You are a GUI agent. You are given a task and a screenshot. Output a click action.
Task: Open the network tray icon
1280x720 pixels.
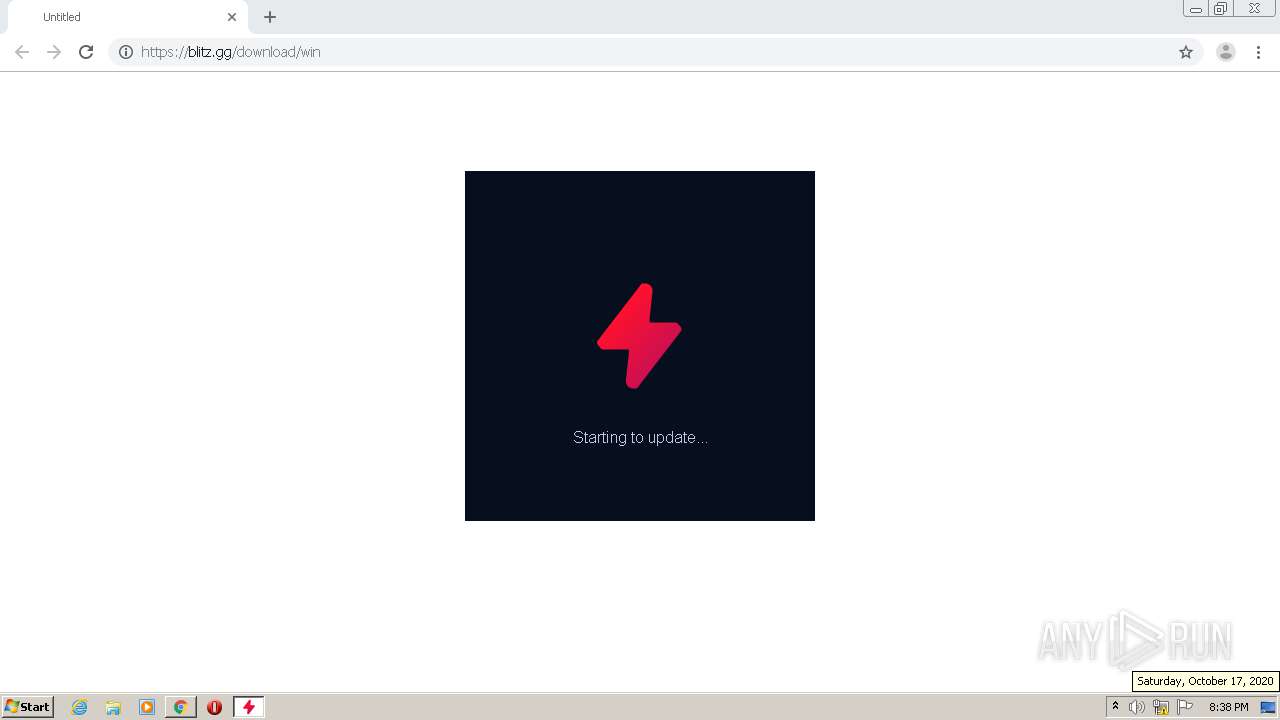coord(1161,707)
